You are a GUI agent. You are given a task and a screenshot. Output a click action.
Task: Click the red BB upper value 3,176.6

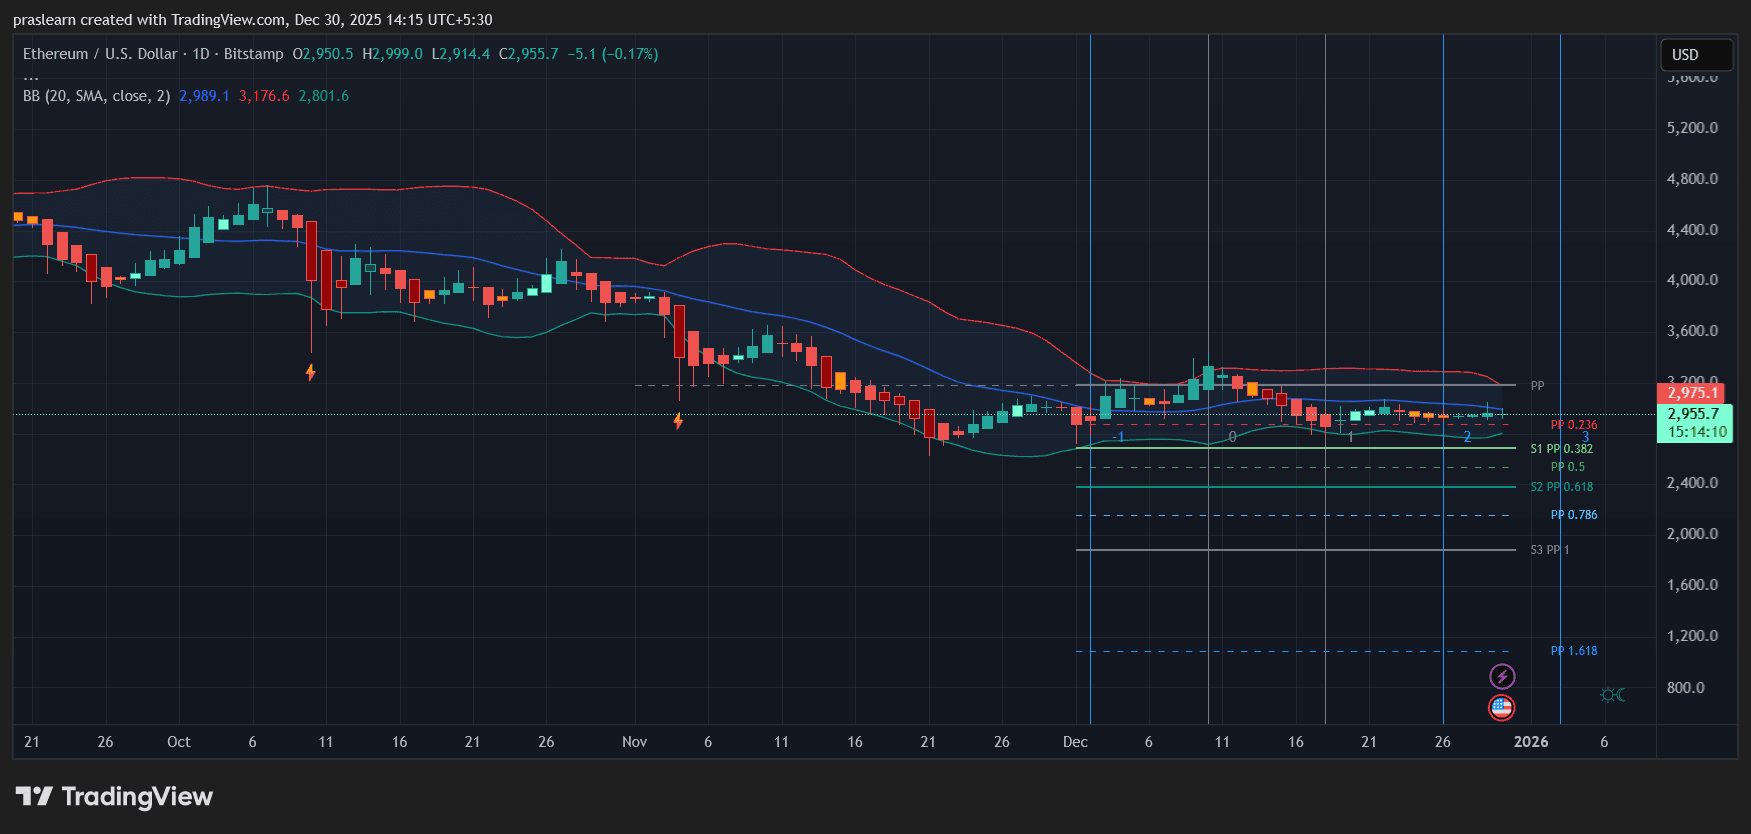[x=264, y=96]
